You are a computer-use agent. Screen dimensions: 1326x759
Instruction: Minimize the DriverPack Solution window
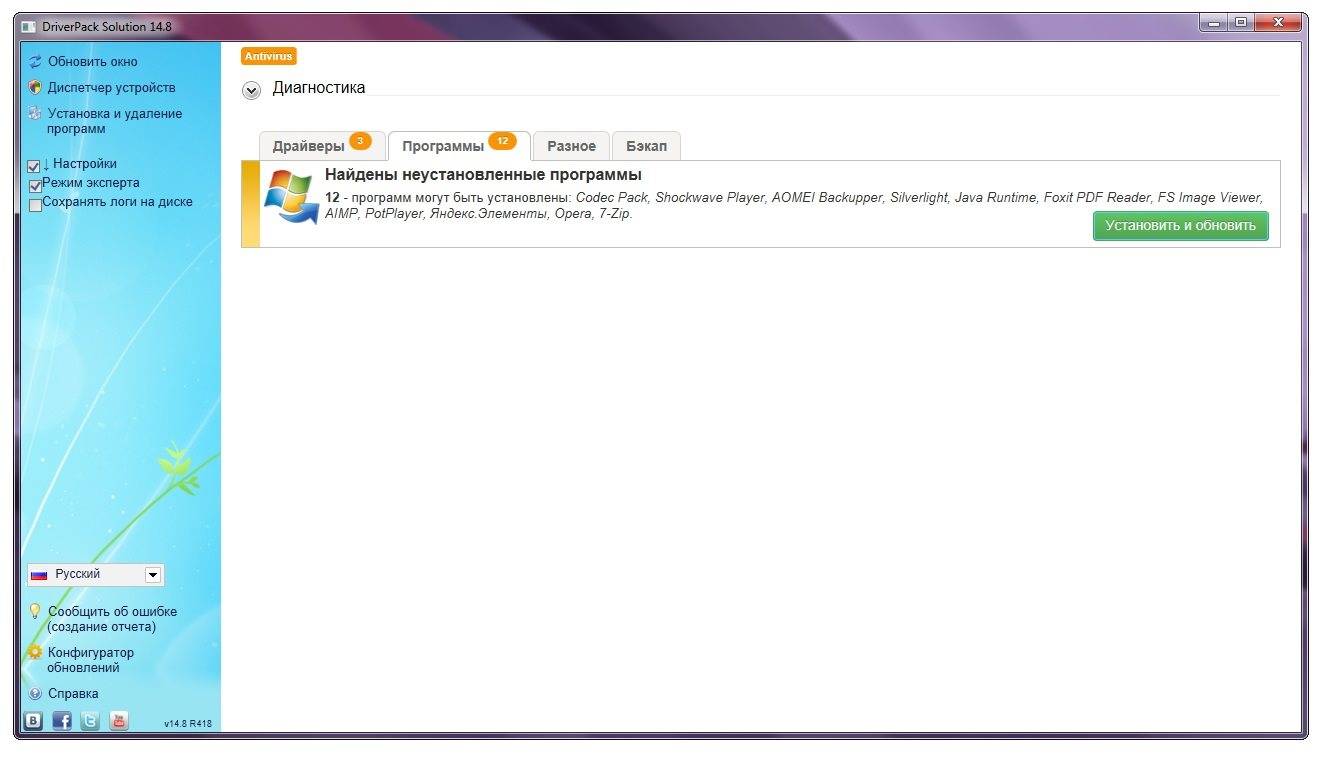point(1214,23)
